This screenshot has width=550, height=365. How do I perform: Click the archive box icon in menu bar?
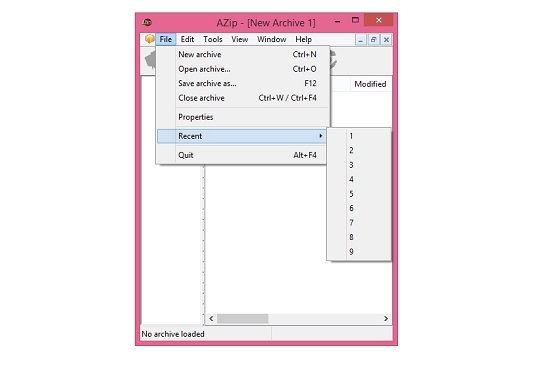[149, 39]
